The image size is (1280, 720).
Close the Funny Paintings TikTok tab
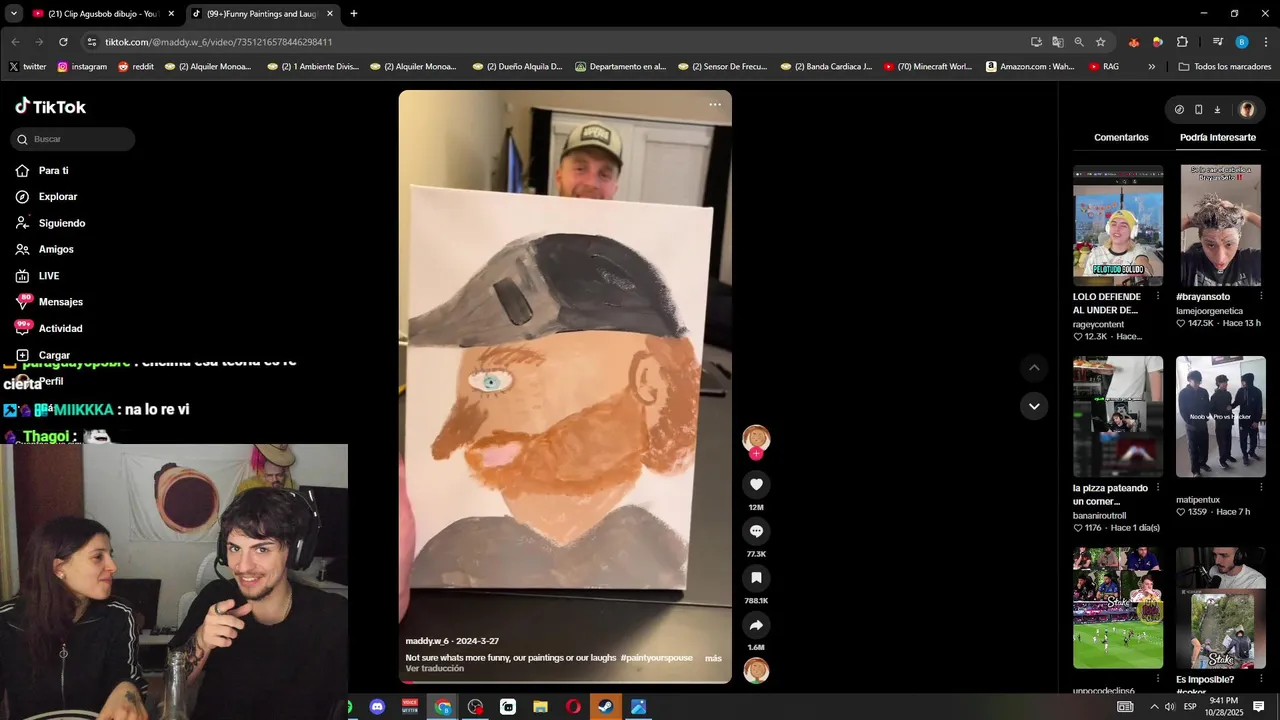click(331, 14)
